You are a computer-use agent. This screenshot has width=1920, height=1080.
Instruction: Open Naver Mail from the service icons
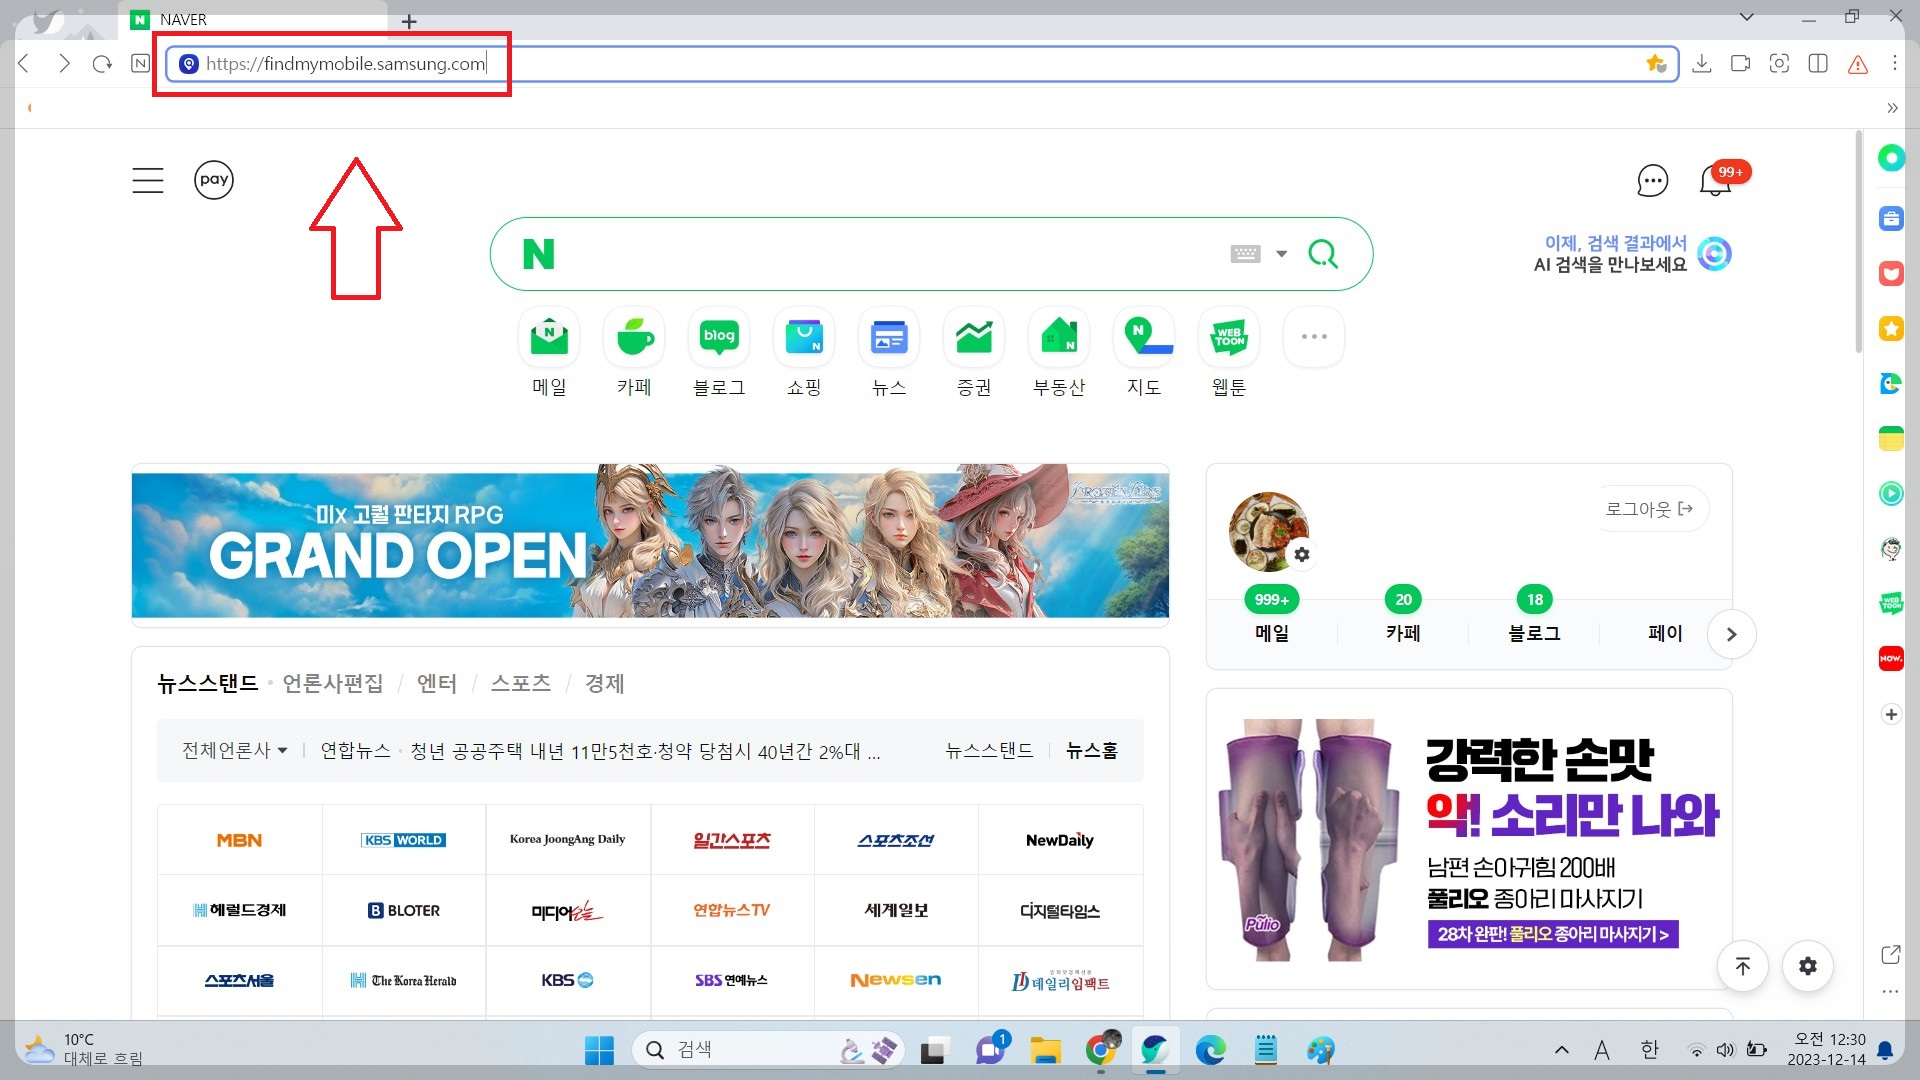(x=548, y=337)
